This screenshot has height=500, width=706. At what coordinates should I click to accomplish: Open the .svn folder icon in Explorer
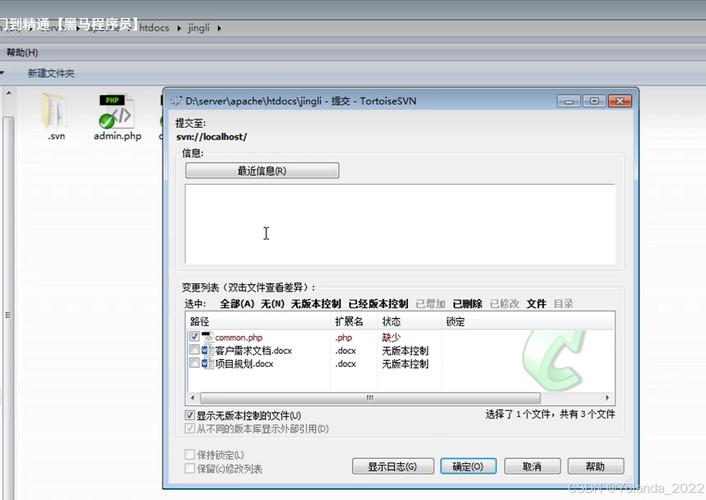coord(55,110)
